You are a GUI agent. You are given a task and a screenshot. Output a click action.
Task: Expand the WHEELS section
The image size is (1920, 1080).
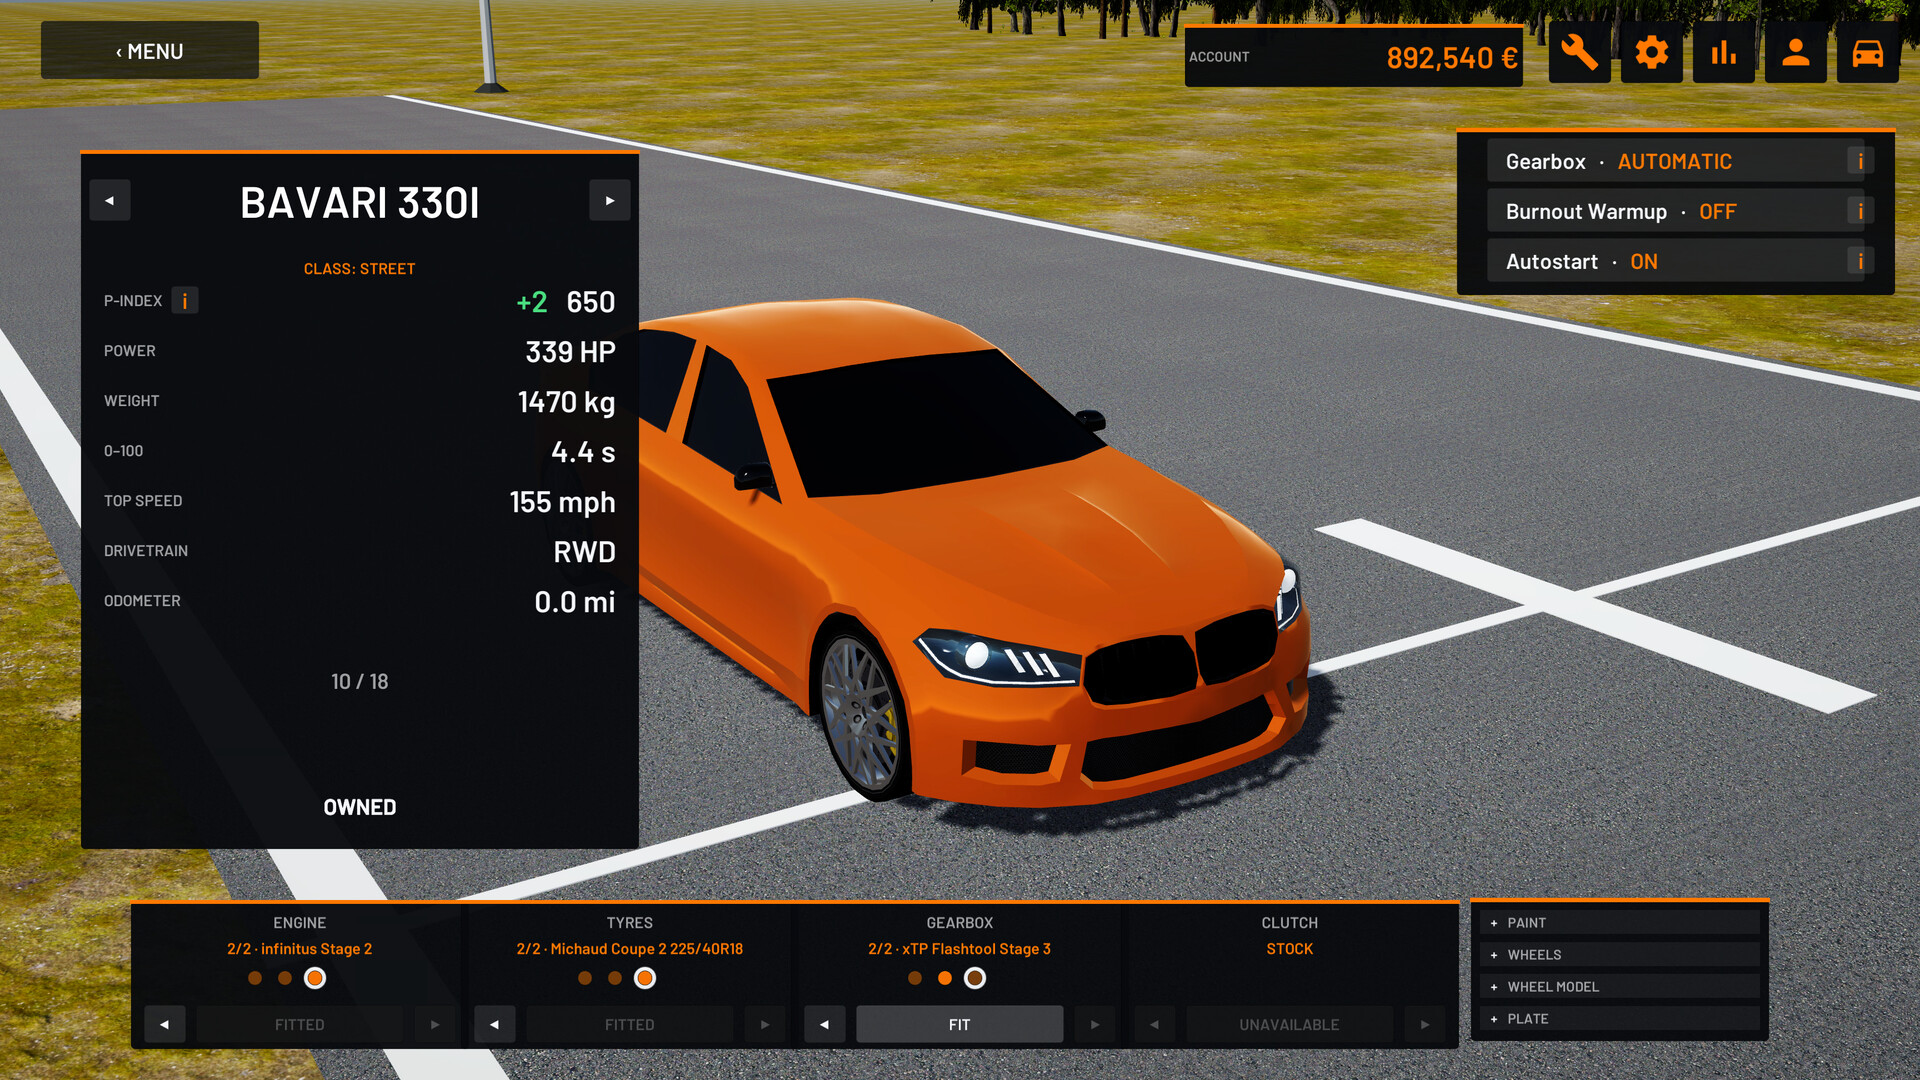tap(1619, 954)
